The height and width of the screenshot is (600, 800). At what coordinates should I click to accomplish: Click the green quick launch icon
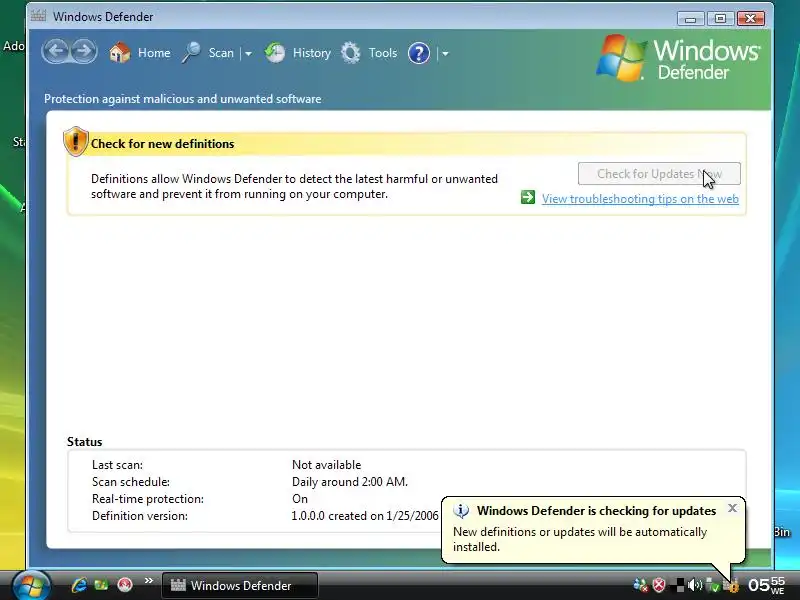(102, 585)
